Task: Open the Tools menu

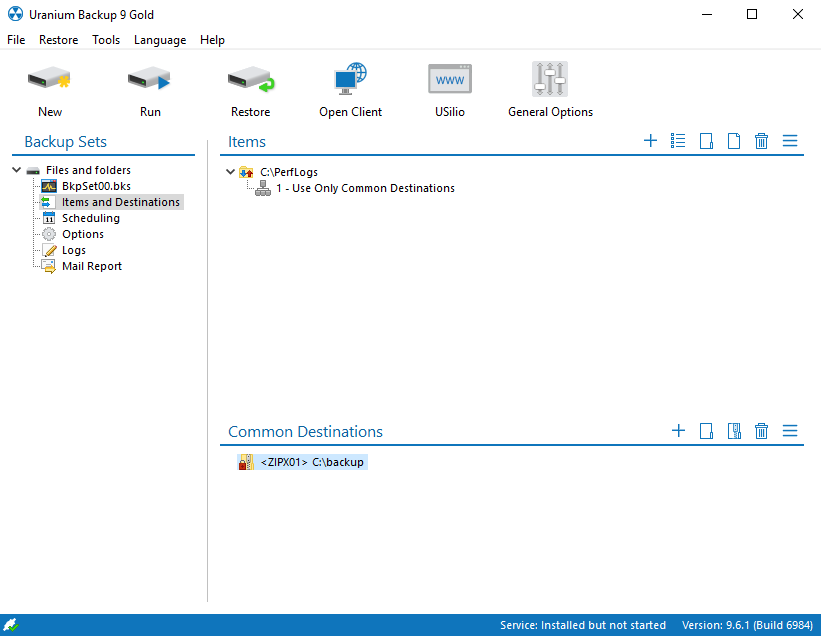Action: tap(106, 40)
